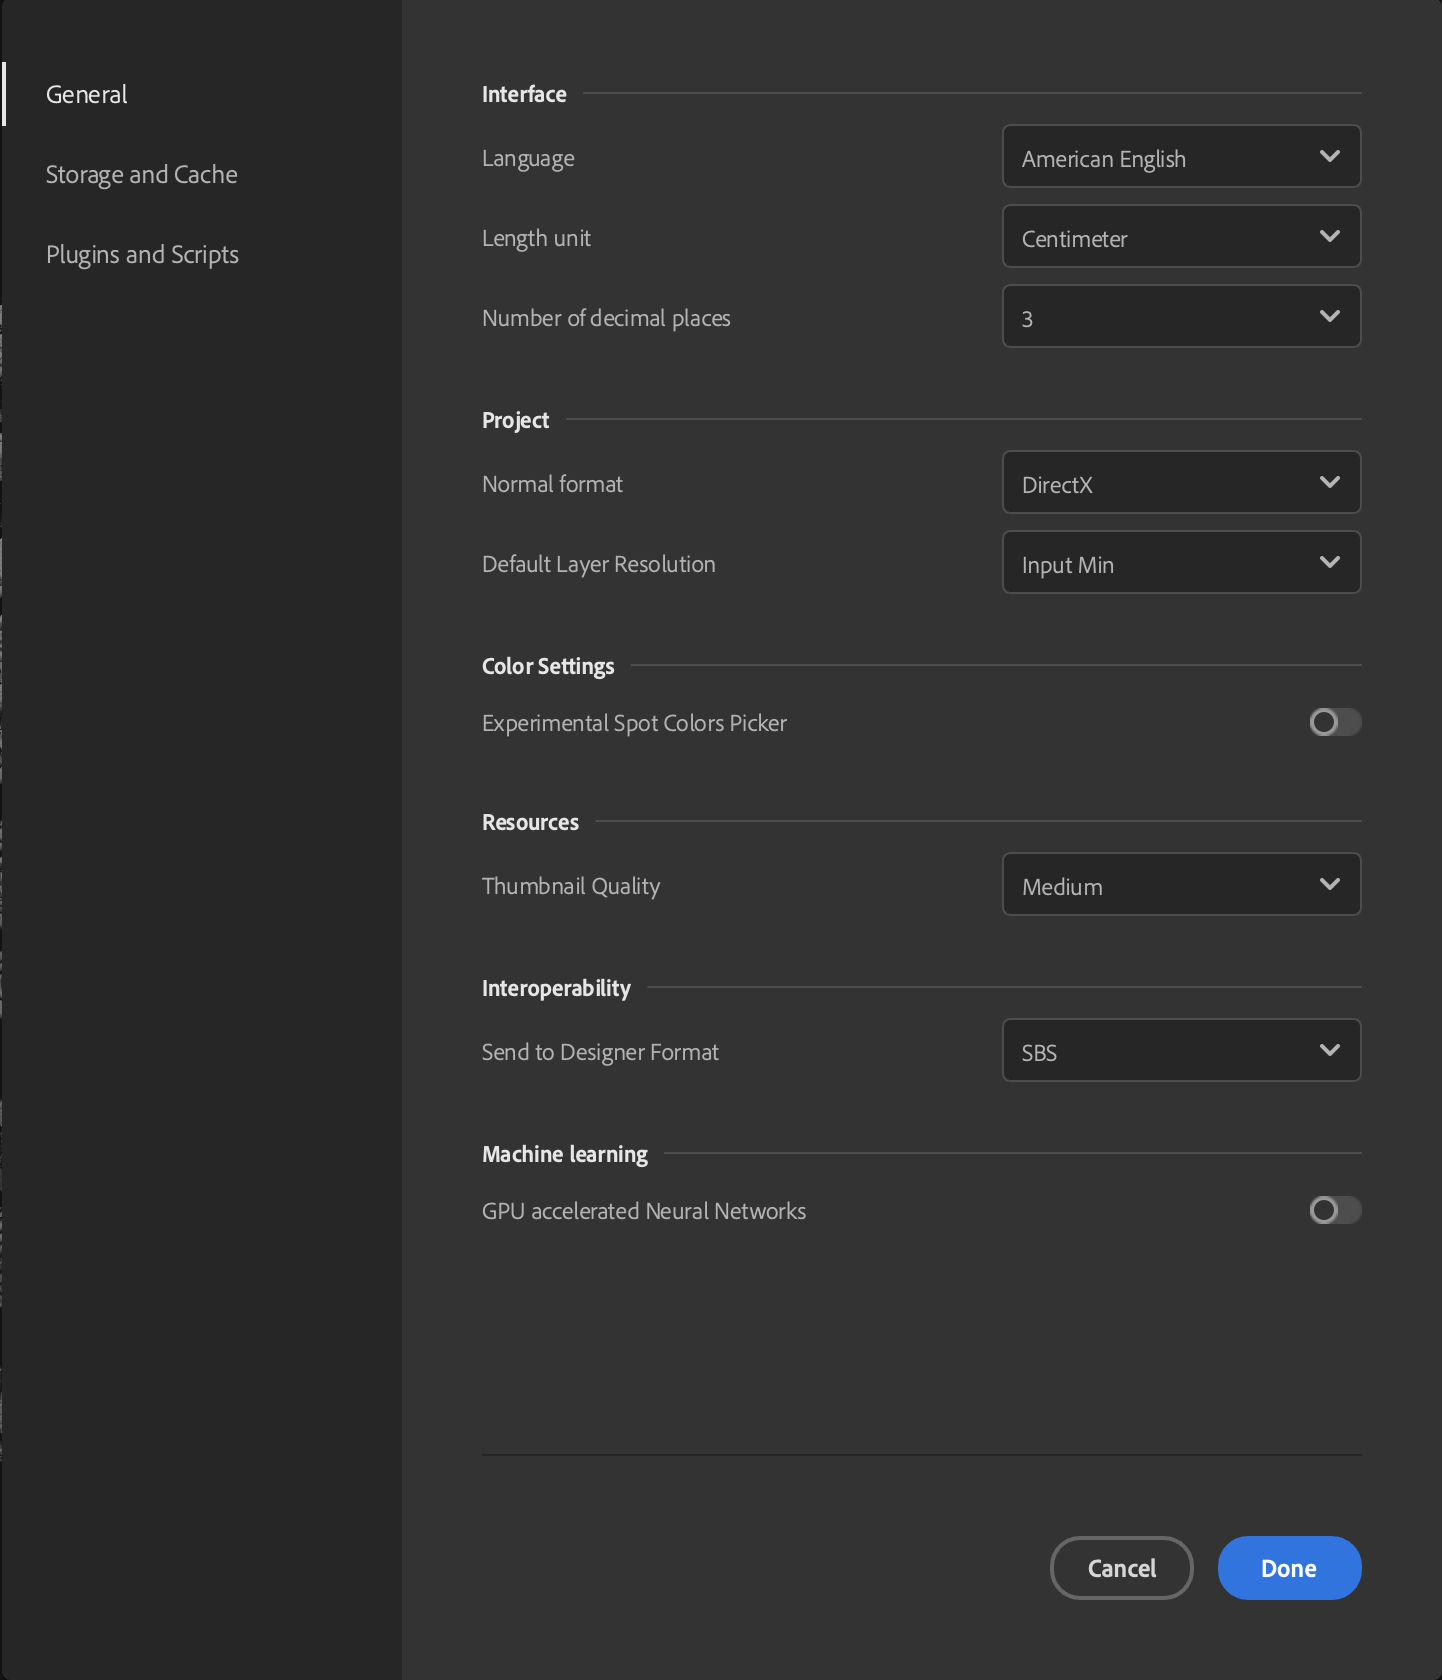
Task: Click the chevron arrow beside Medium
Action: coord(1329,884)
